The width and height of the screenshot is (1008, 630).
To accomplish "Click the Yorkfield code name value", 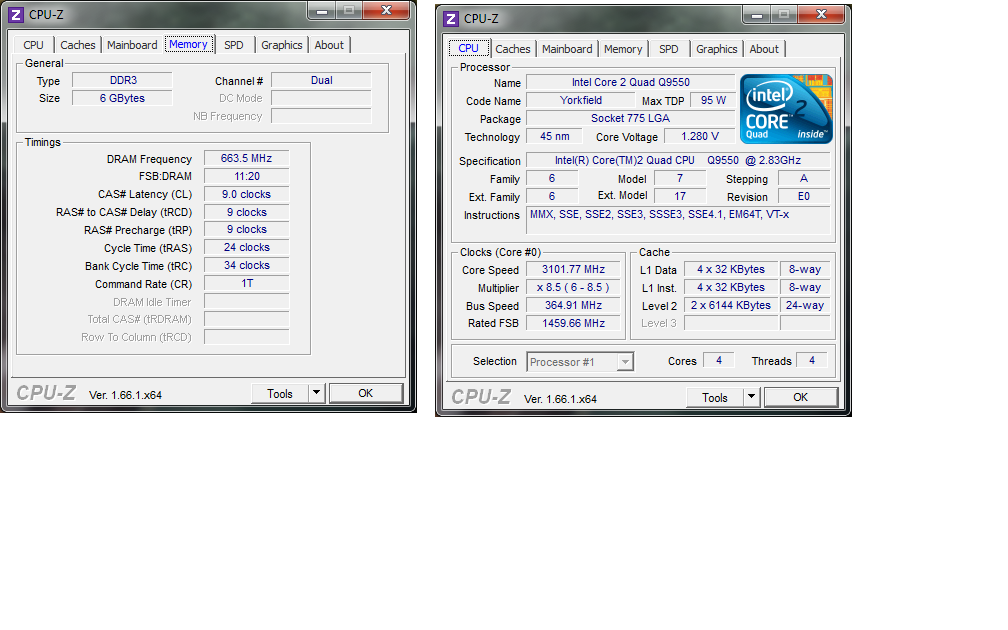I will pos(581,100).
